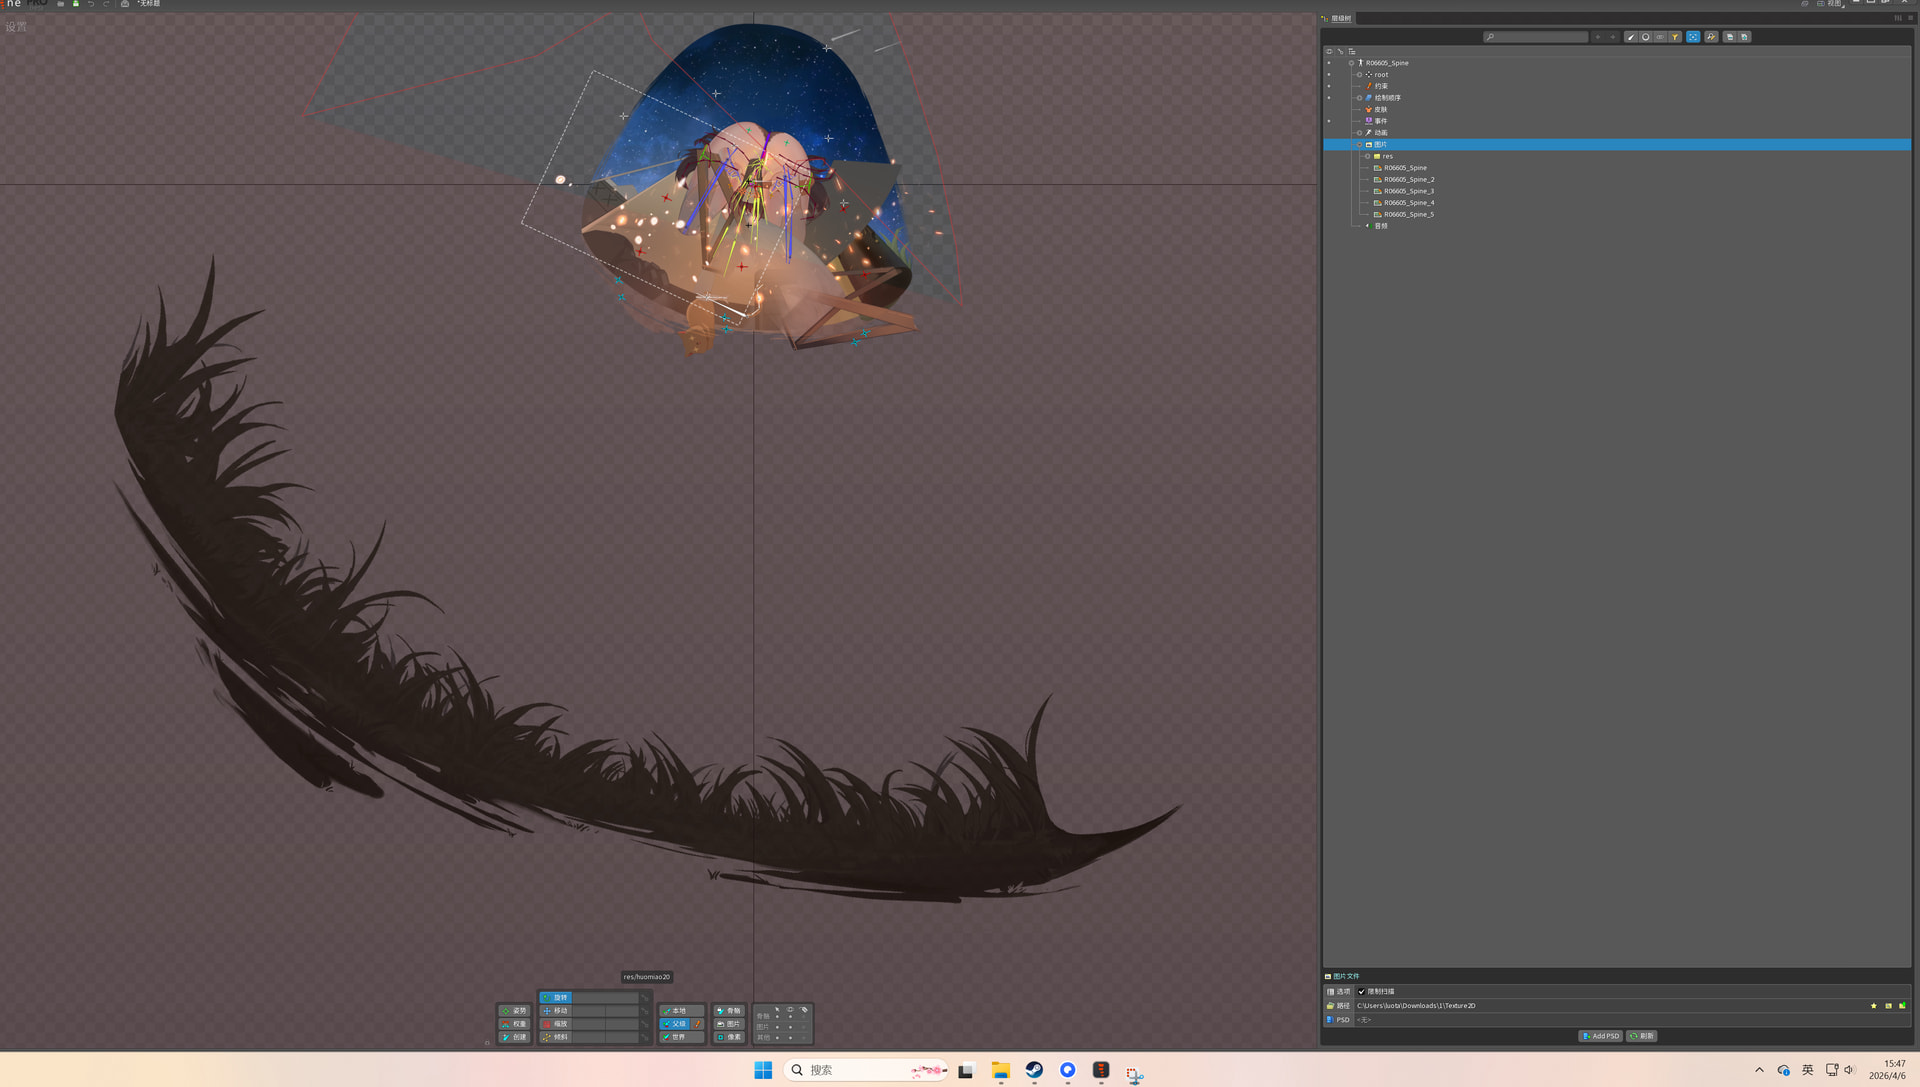Viewport: 1920px width, 1087px height.
Task: Collapse the root bone node
Action: coord(1359,75)
